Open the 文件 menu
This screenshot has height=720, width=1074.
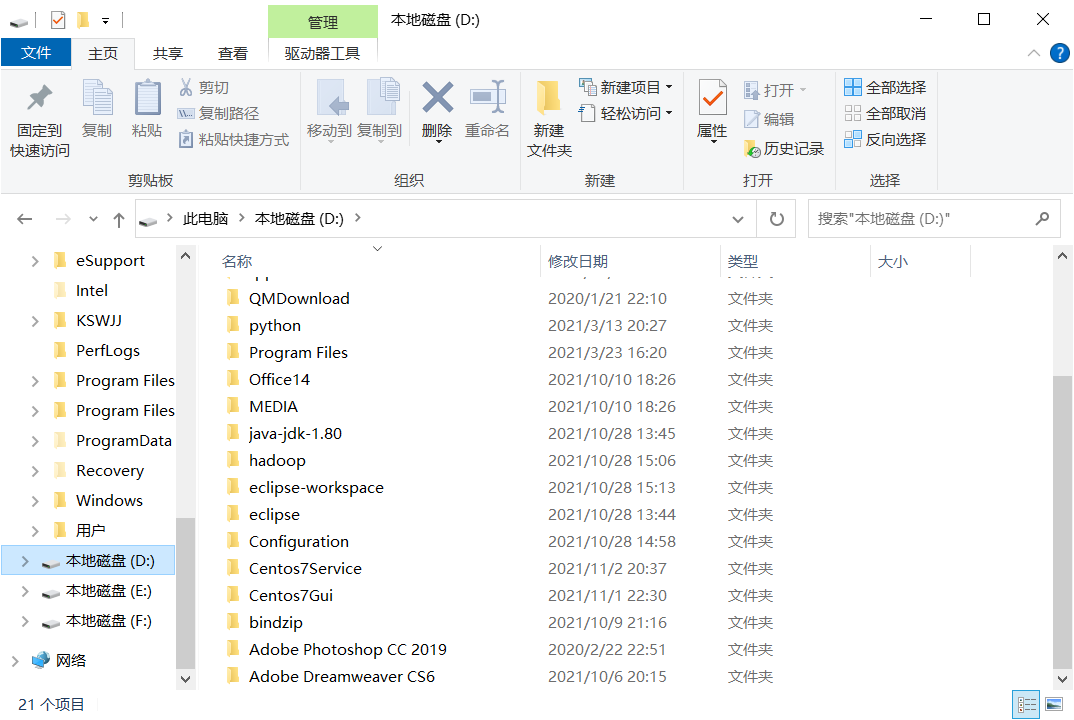point(36,52)
